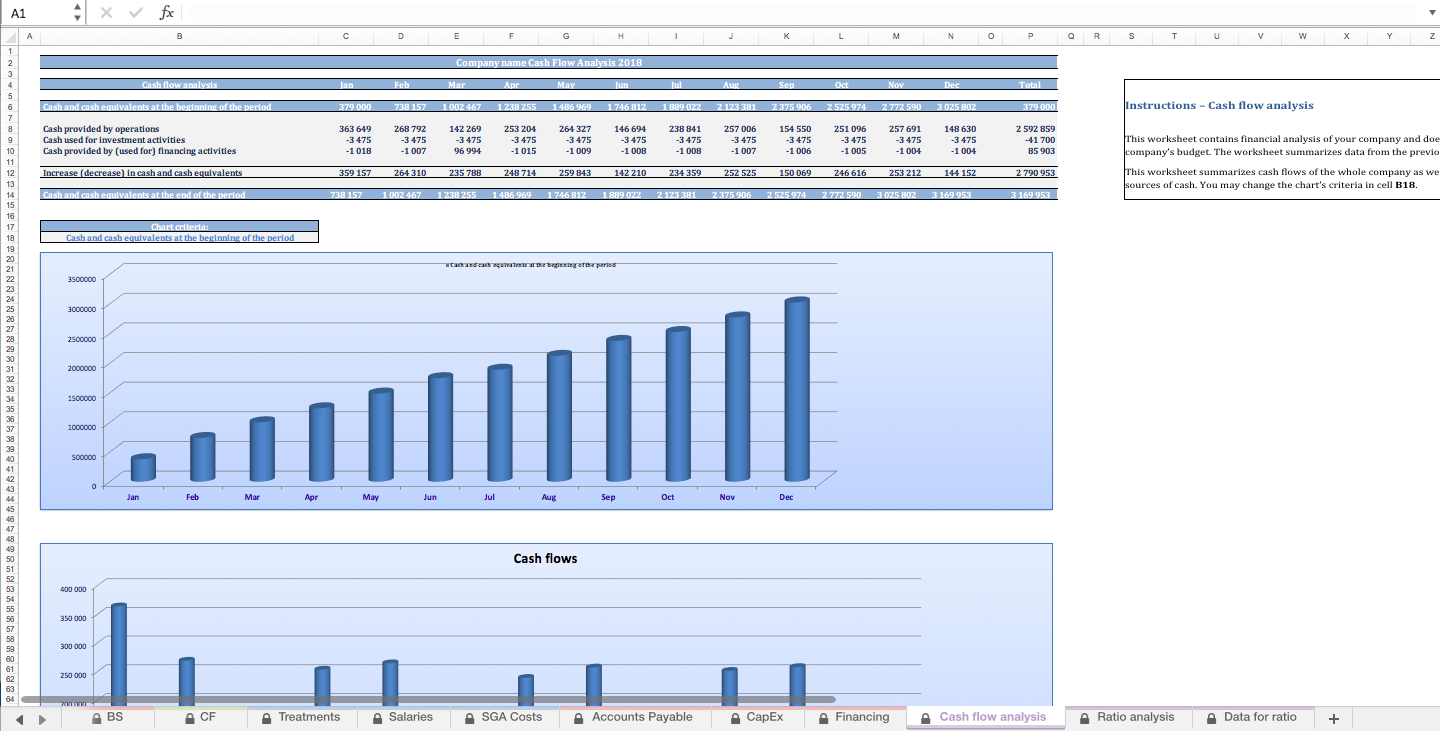Open the Ratio analysis sheet tab
This screenshot has width=1440, height=731.
pyautogui.click(x=1127, y=717)
